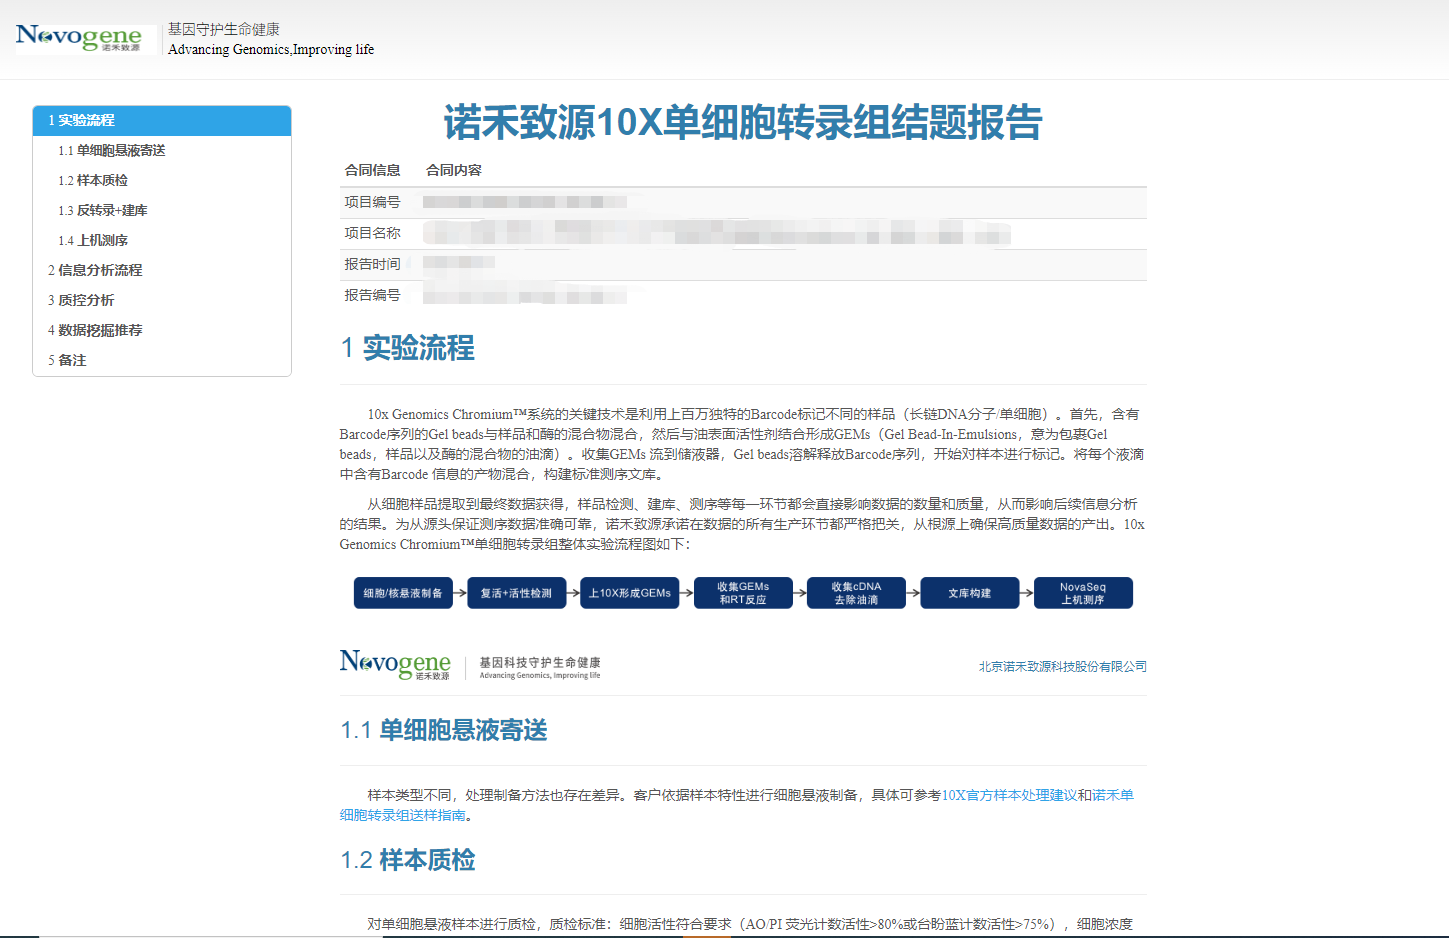The image size is (1449, 938).
Task: Open 1.4 上机测序 in table of contents
Action: [x=93, y=240]
